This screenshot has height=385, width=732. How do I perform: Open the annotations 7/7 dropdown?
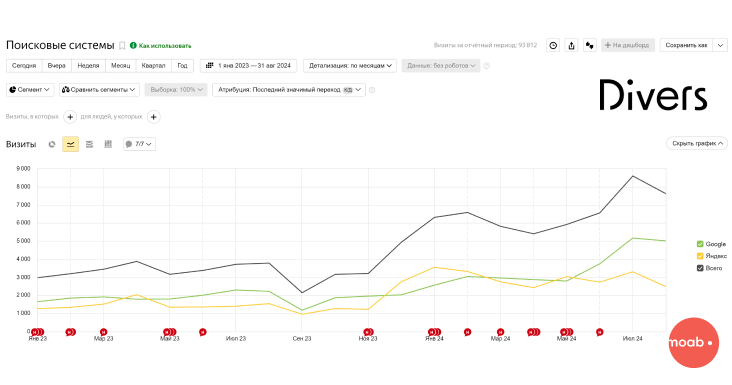tap(139, 144)
